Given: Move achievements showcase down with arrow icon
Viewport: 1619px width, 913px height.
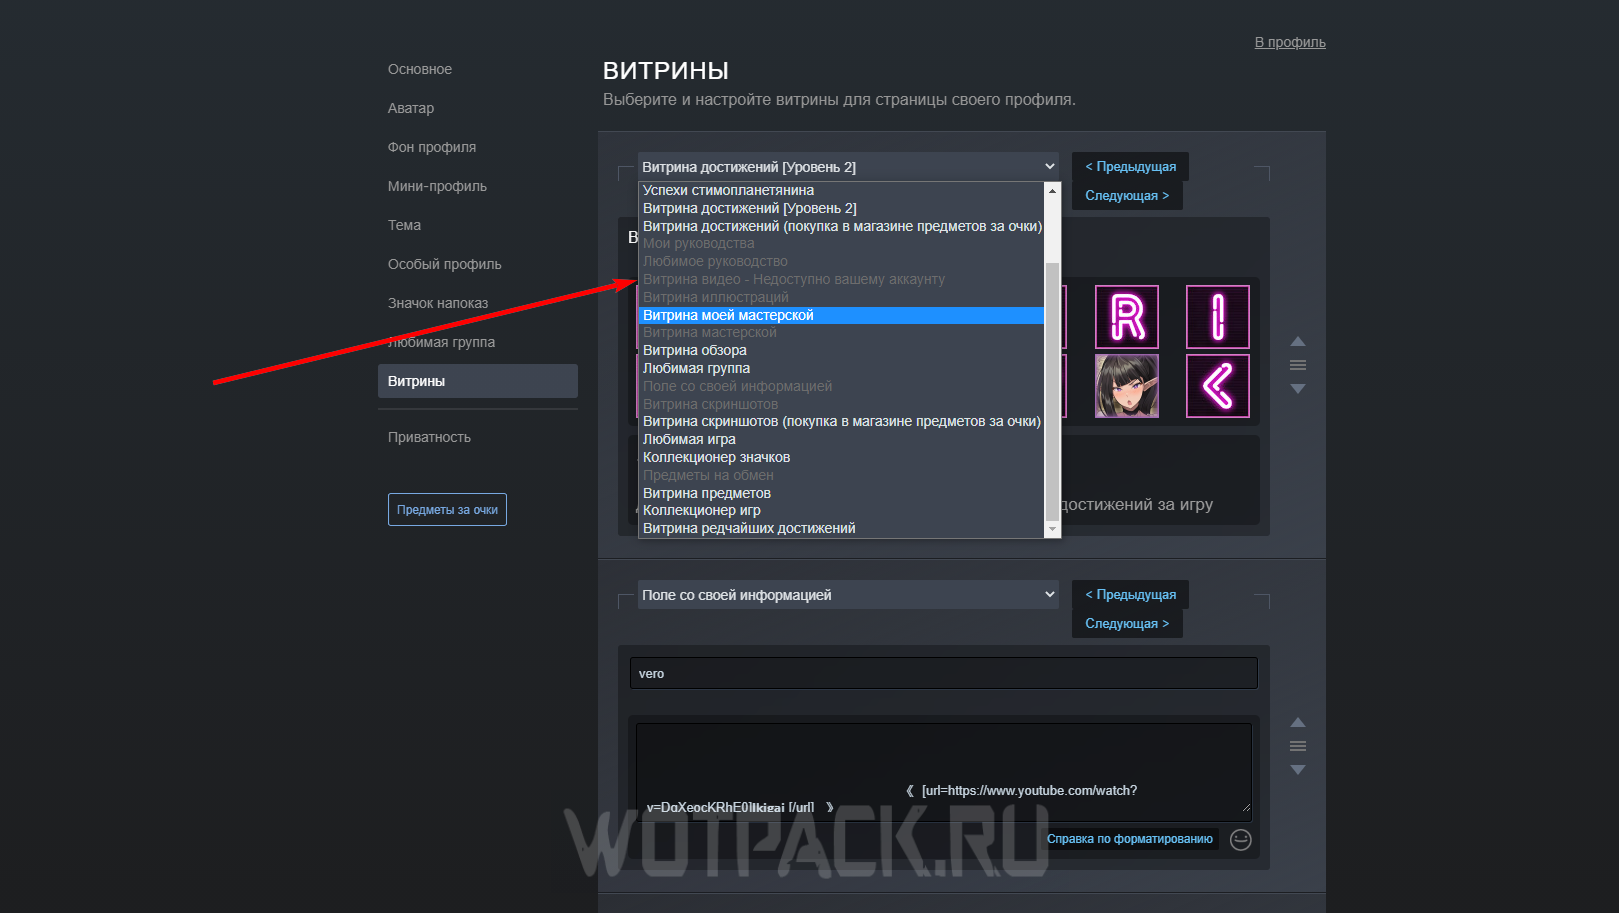Looking at the screenshot, I should click(x=1298, y=389).
